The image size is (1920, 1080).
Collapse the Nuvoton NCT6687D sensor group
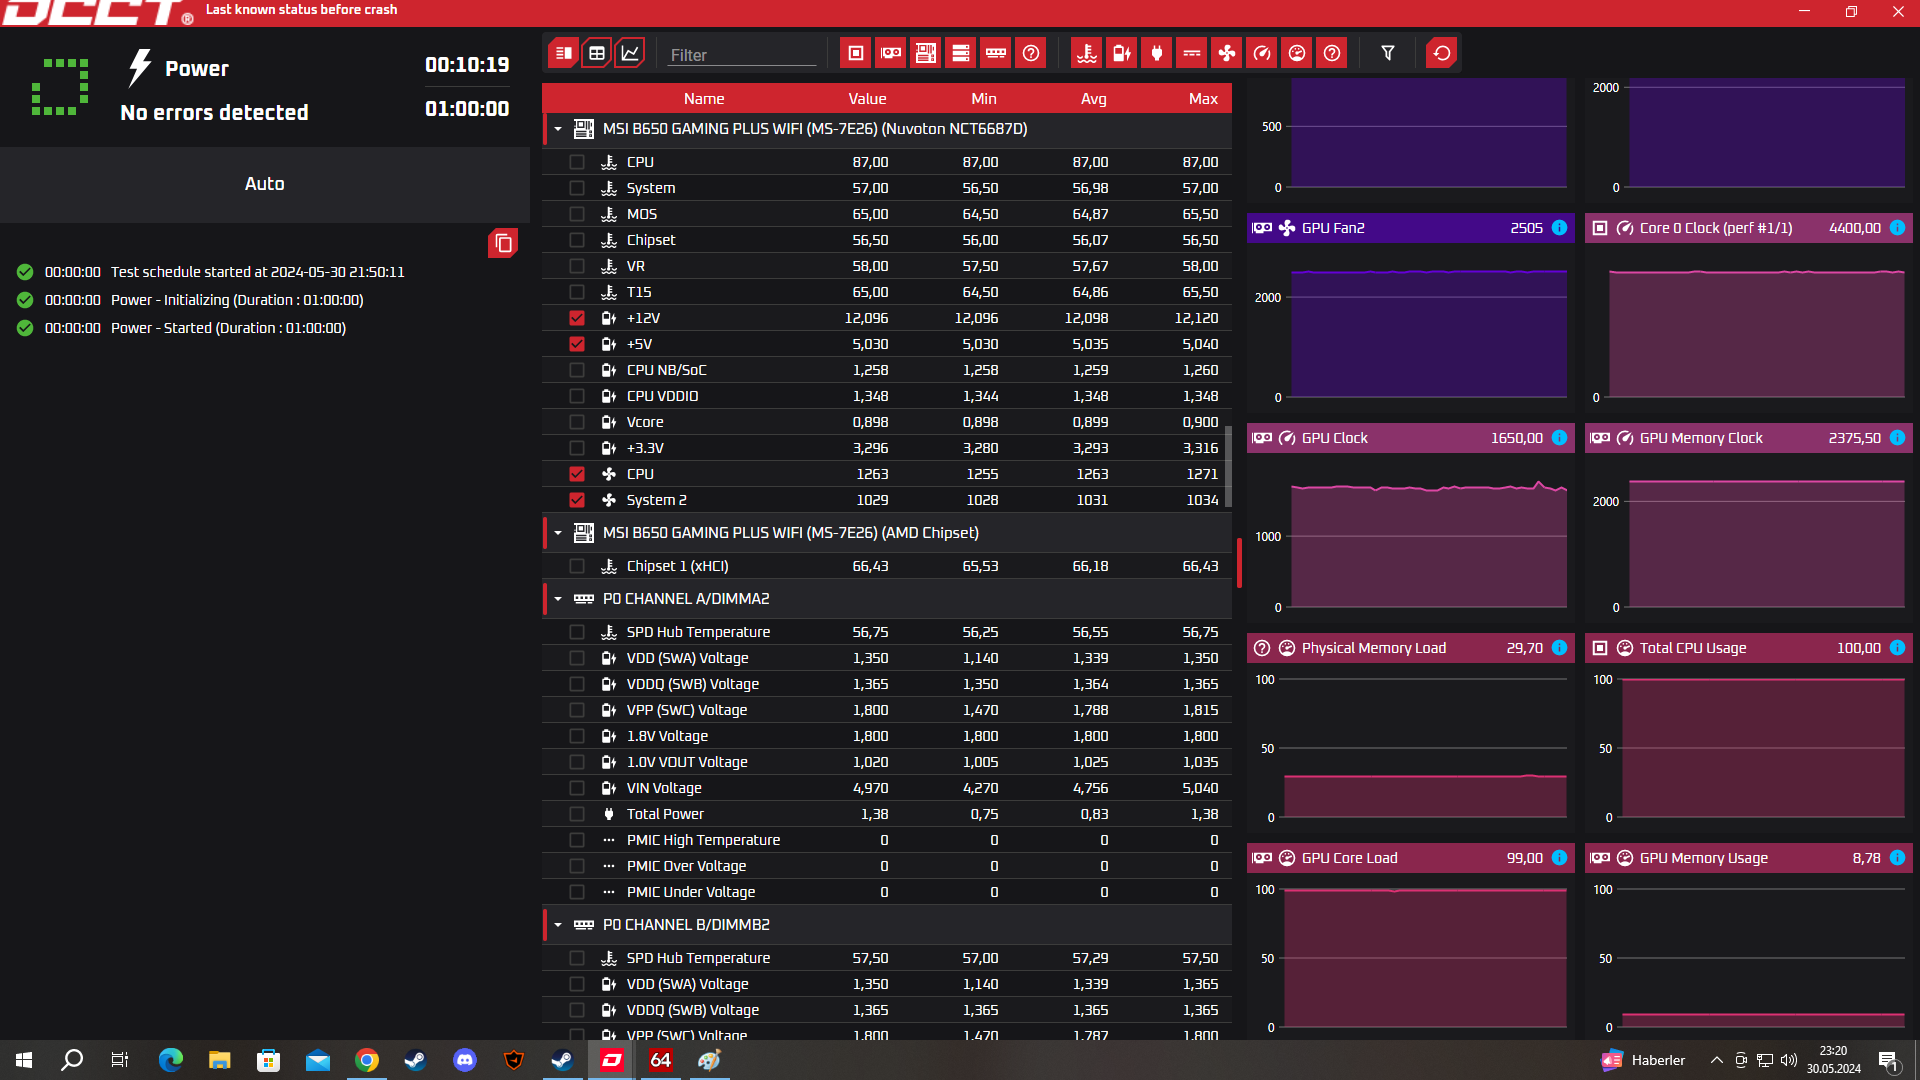pyautogui.click(x=558, y=129)
